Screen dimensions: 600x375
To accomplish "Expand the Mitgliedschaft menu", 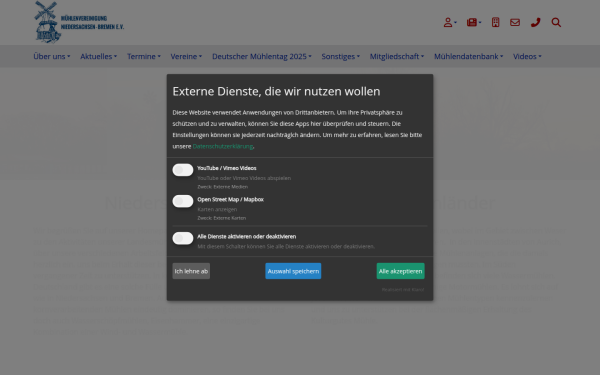I will click(397, 56).
